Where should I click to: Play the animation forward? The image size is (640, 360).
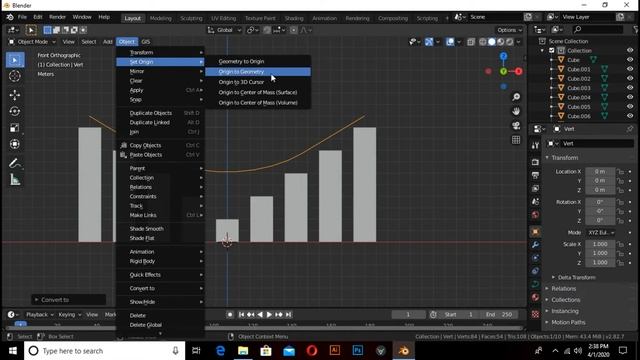pos(269,315)
